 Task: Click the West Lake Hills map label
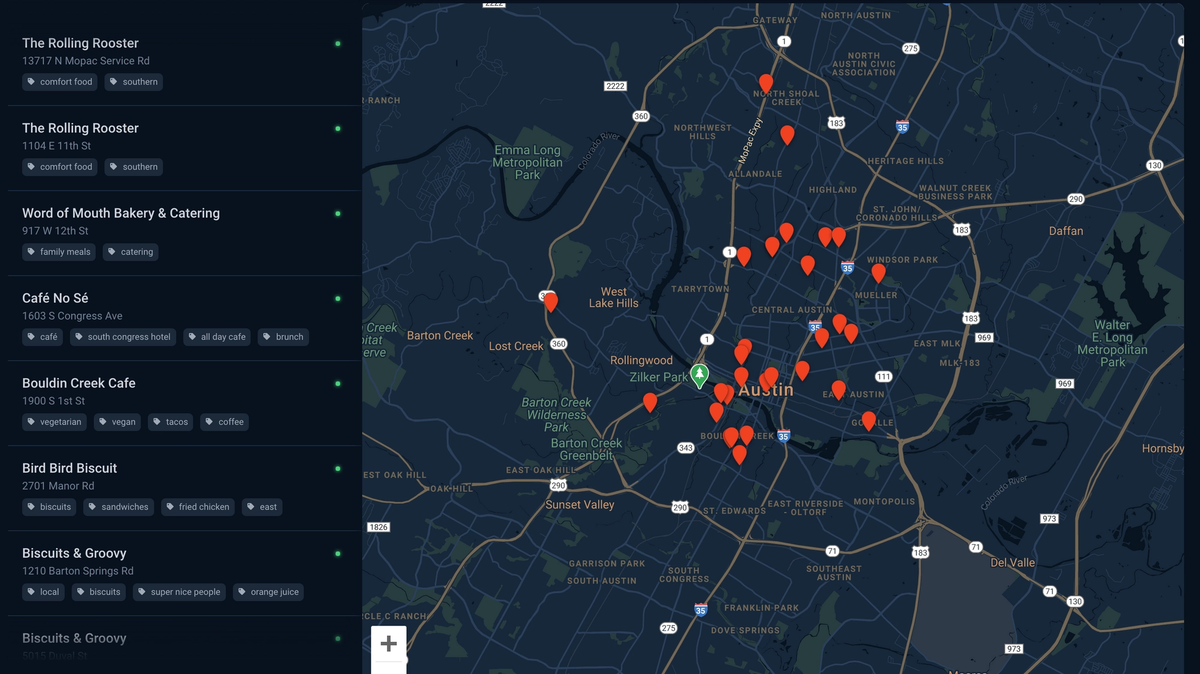(x=614, y=297)
